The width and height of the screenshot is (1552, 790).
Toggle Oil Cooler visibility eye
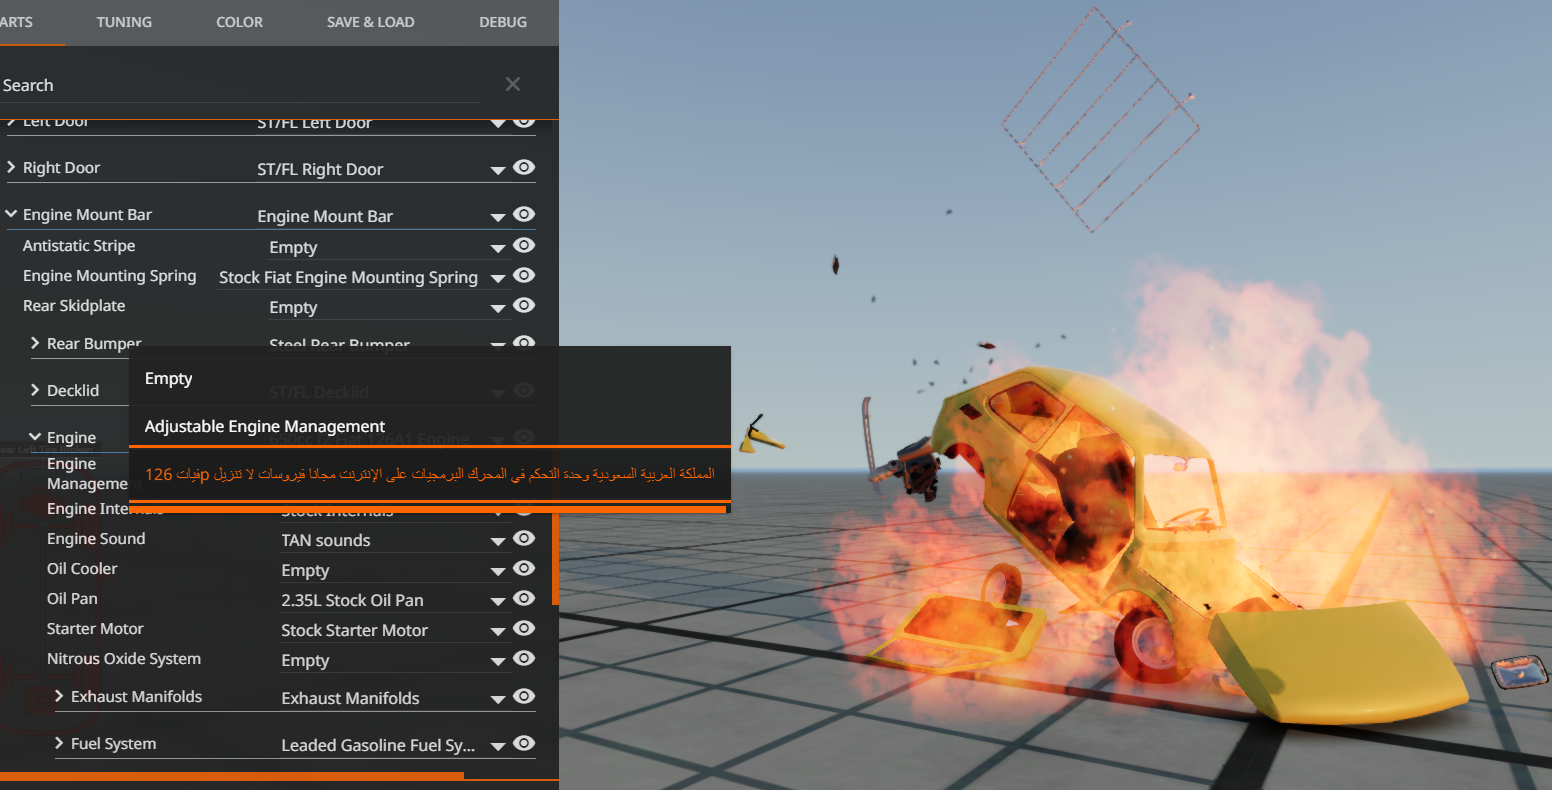pyautogui.click(x=524, y=568)
